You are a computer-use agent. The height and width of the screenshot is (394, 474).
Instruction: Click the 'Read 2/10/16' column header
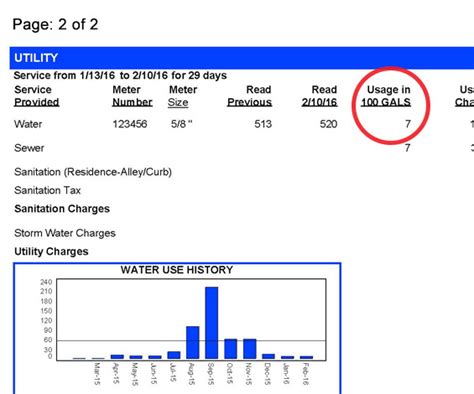[x=319, y=96]
